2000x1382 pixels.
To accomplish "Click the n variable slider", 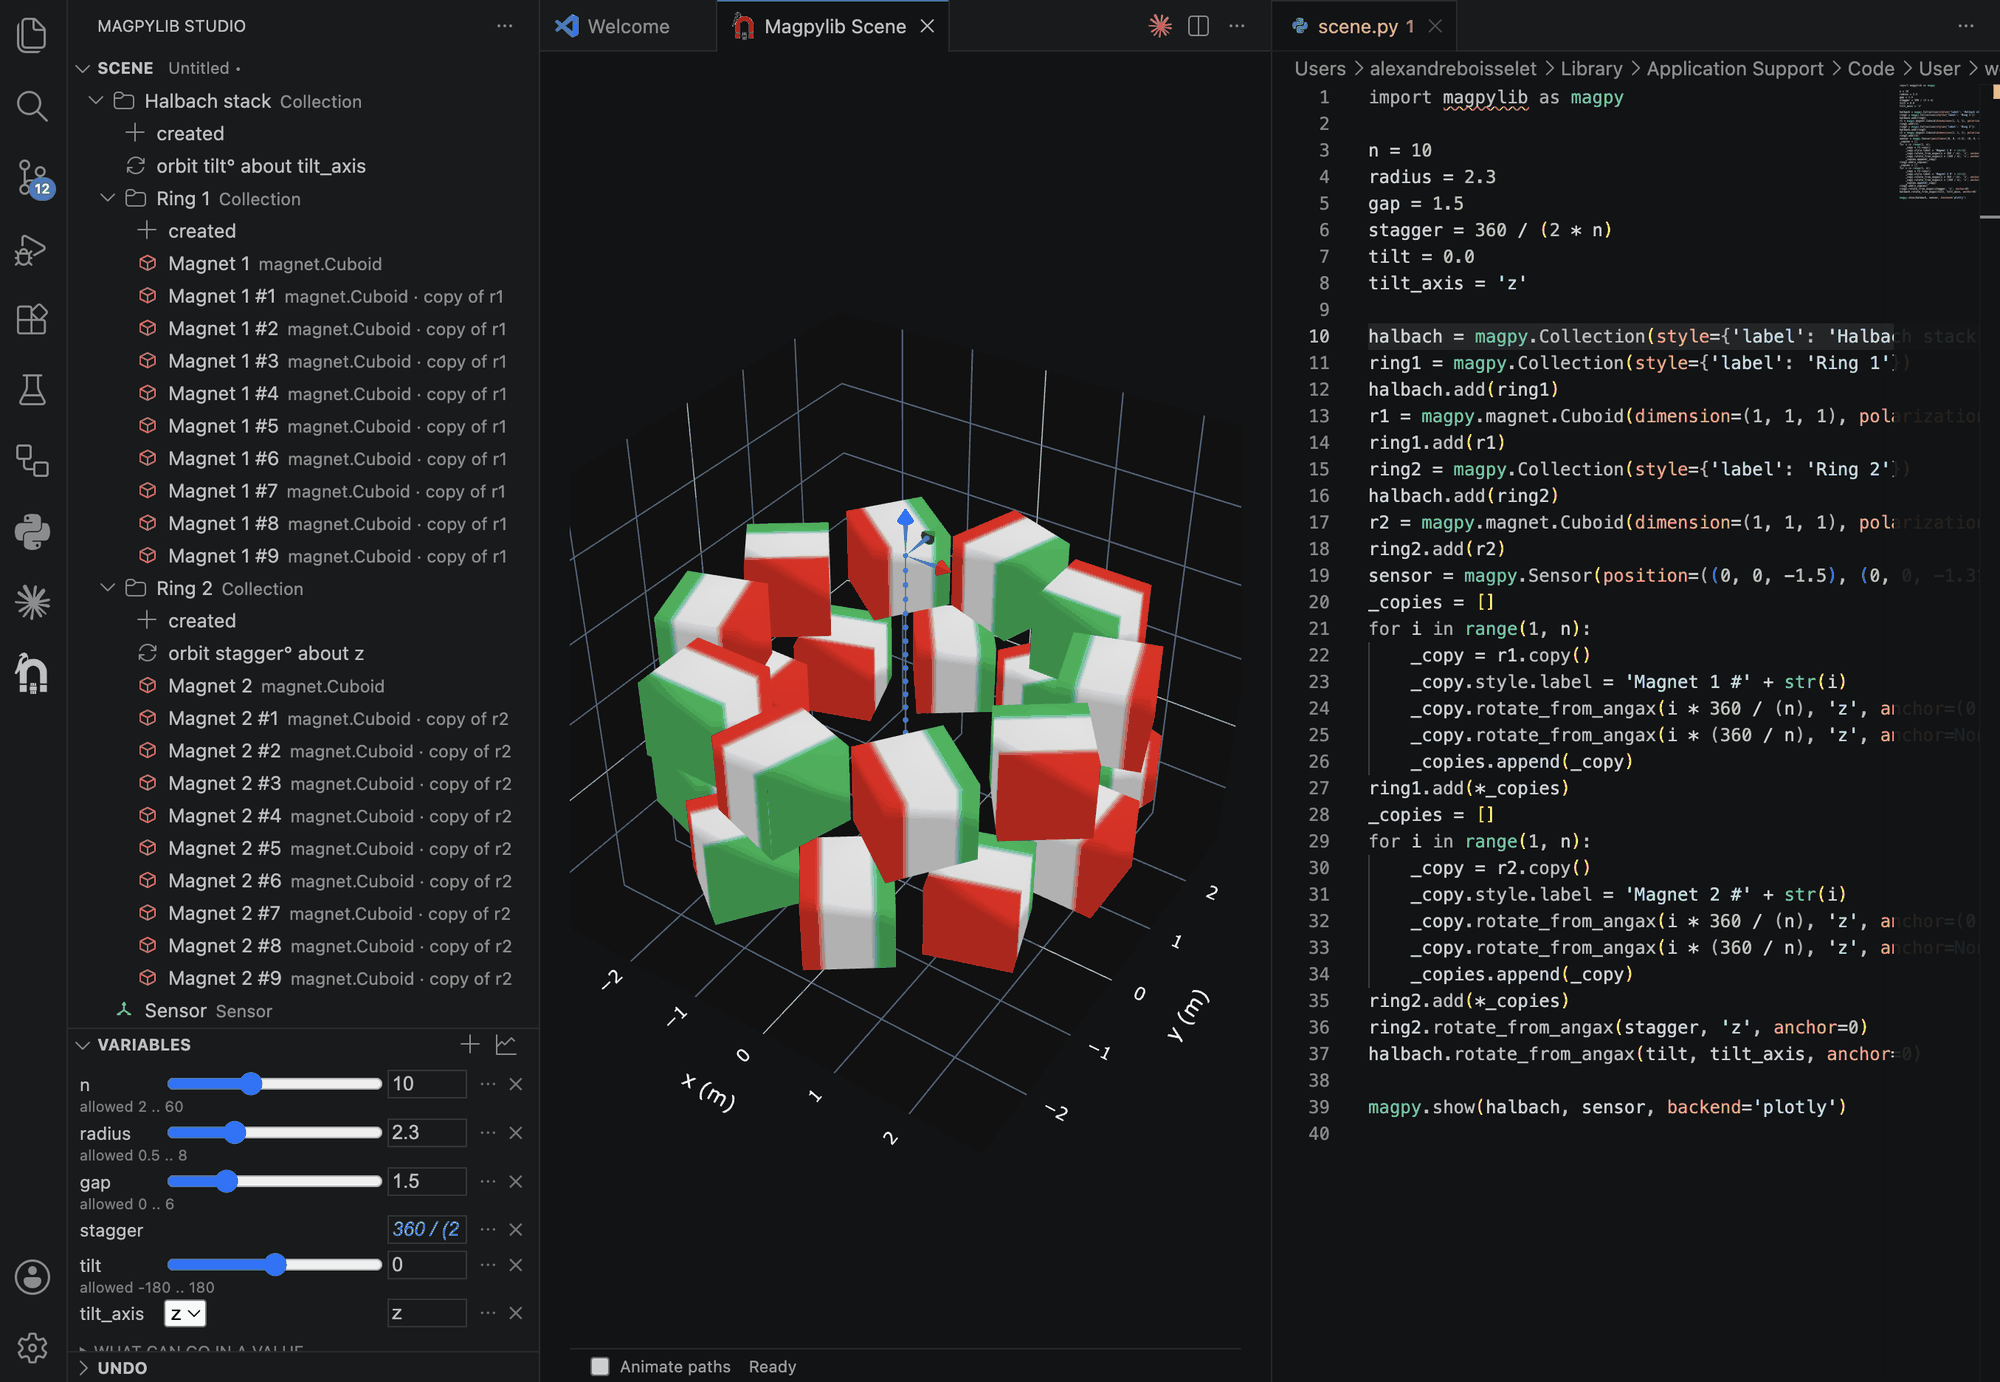I will (274, 1084).
